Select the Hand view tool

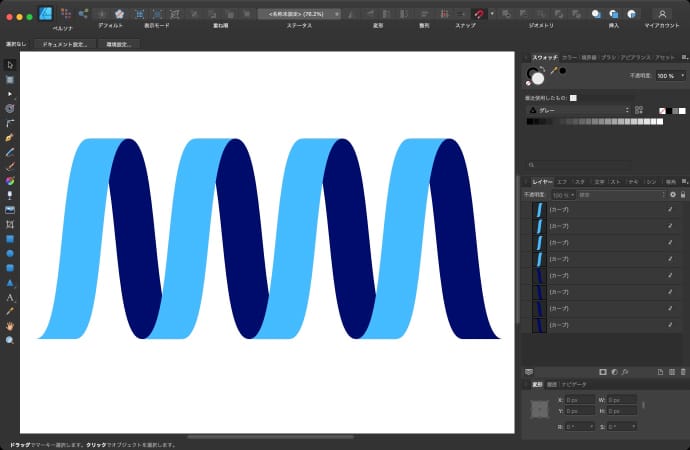(x=10, y=326)
